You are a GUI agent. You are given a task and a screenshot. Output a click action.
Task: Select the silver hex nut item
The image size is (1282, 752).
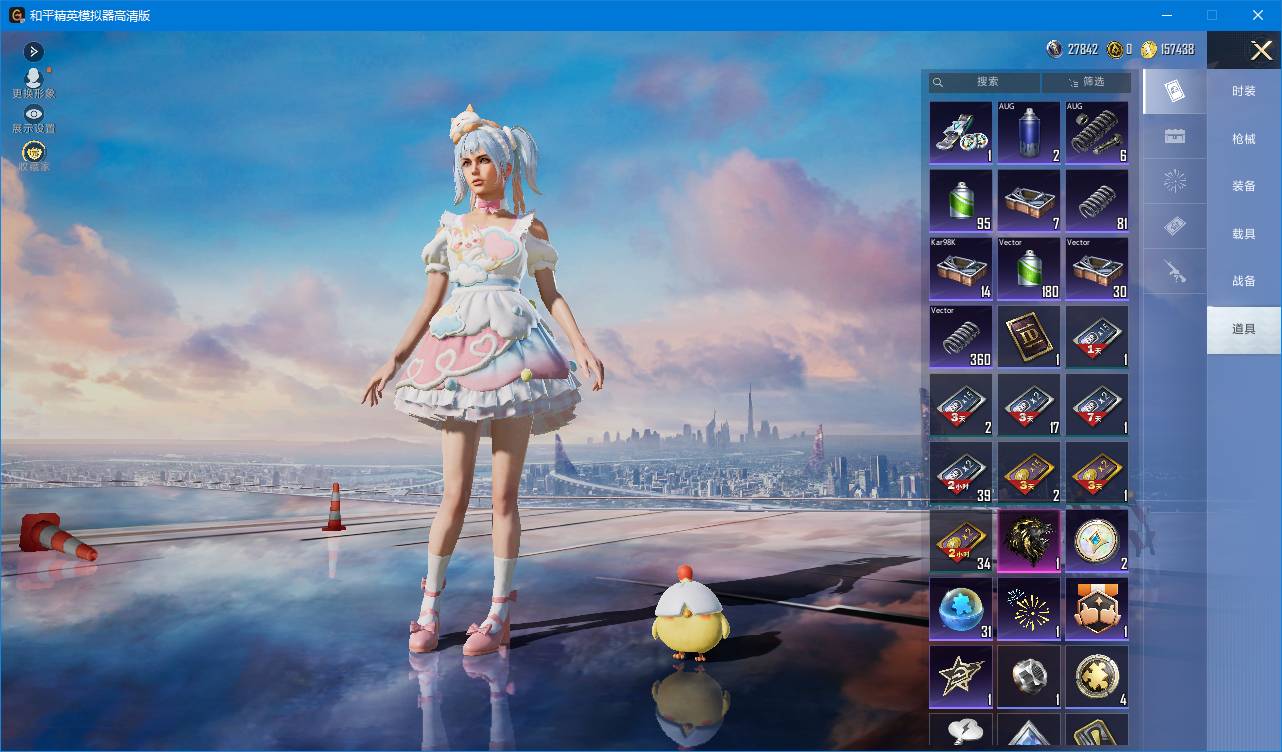pyautogui.click(x=1029, y=676)
